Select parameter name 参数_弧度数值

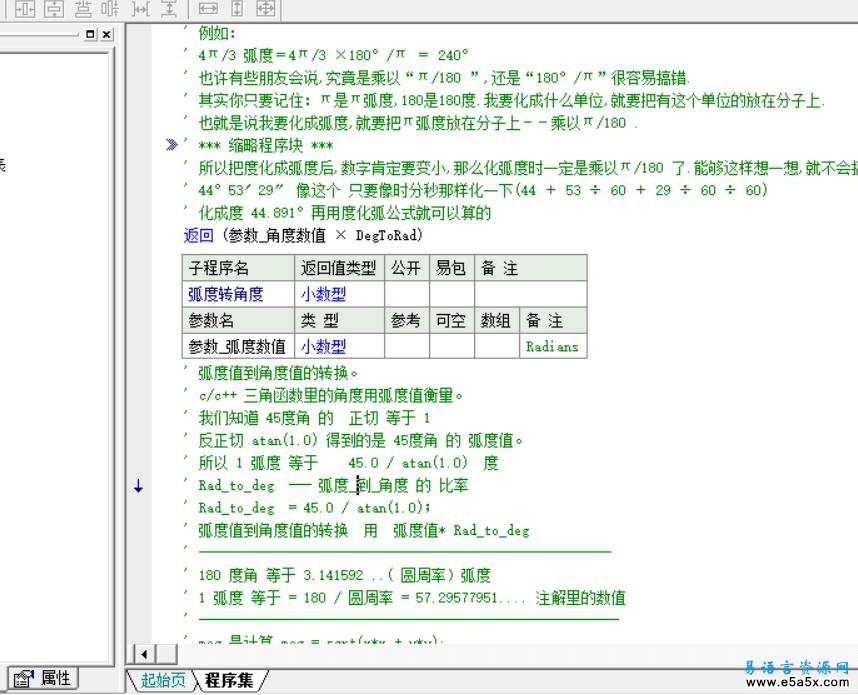pyautogui.click(x=238, y=346)
